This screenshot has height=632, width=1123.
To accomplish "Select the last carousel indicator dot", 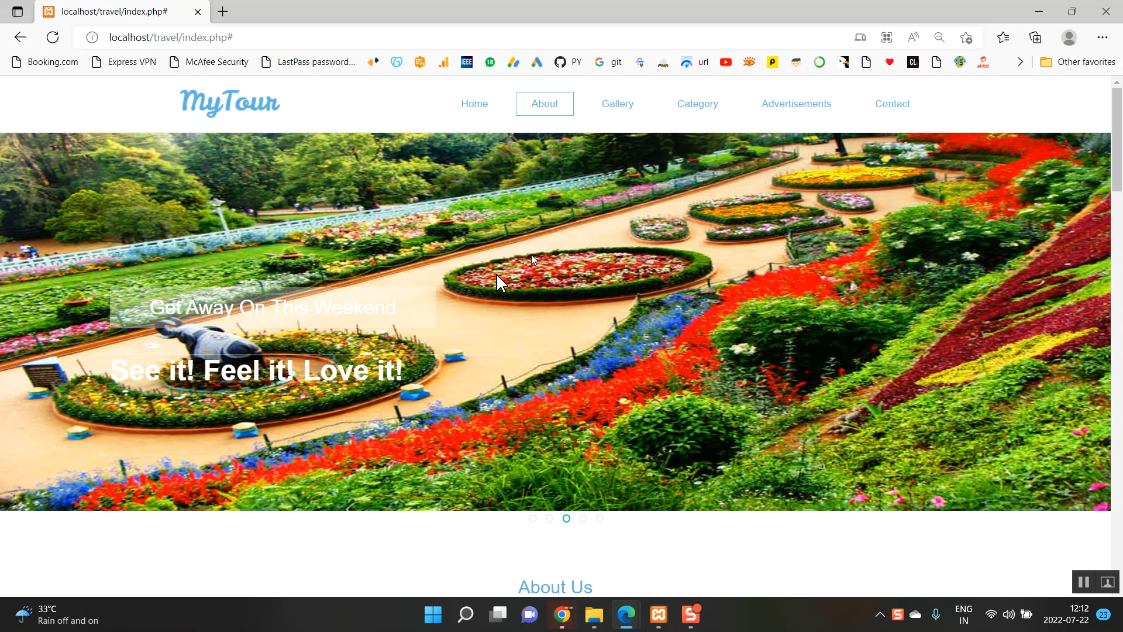I will [600, 518].
